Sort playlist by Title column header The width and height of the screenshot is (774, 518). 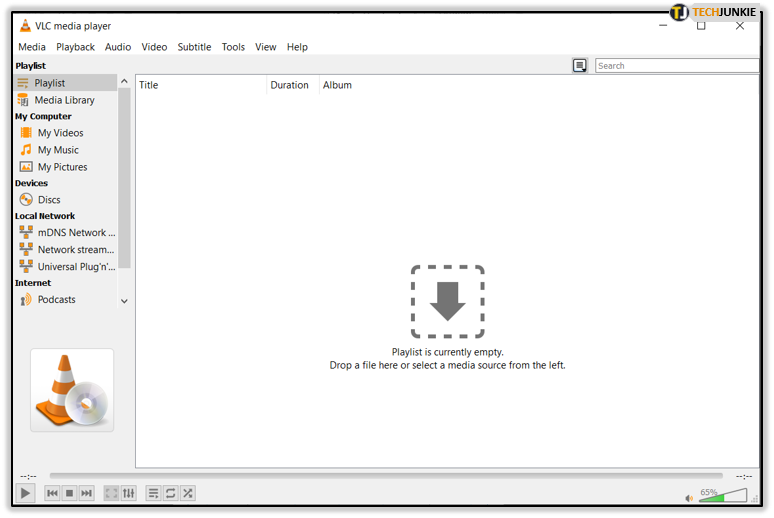[x=200, y=85]
